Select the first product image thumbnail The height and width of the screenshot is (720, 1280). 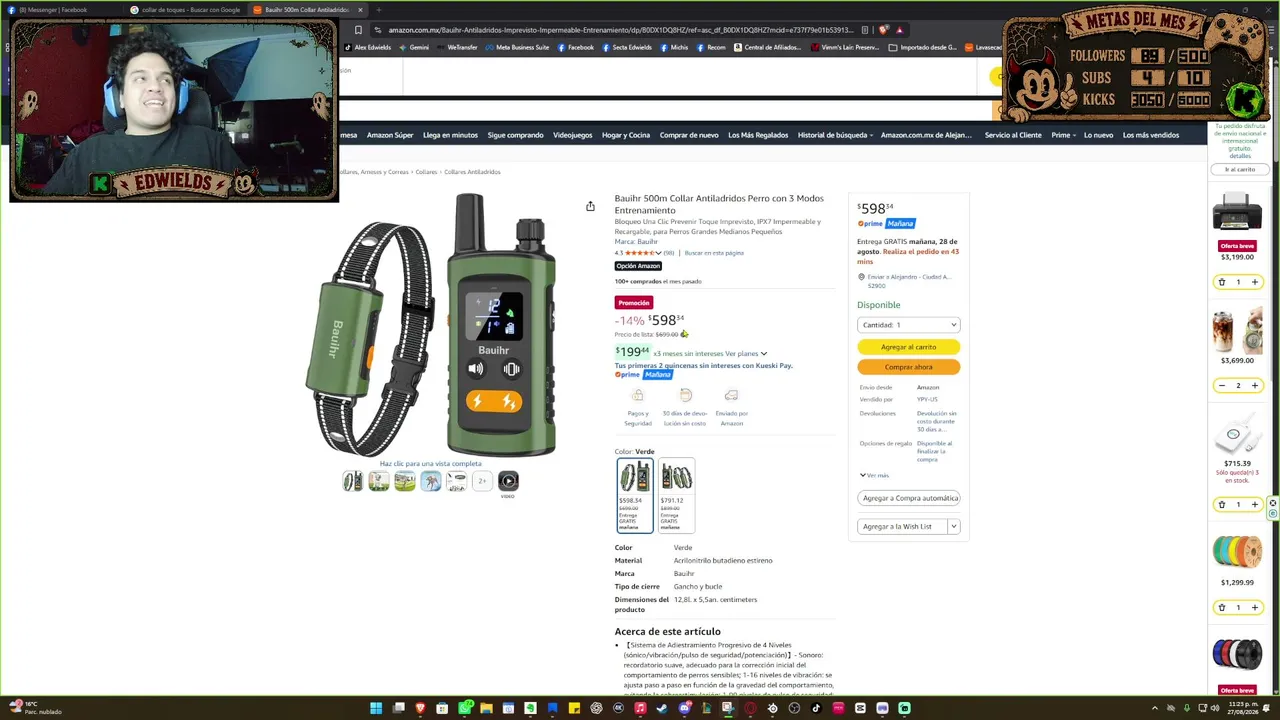pos(352,482)
